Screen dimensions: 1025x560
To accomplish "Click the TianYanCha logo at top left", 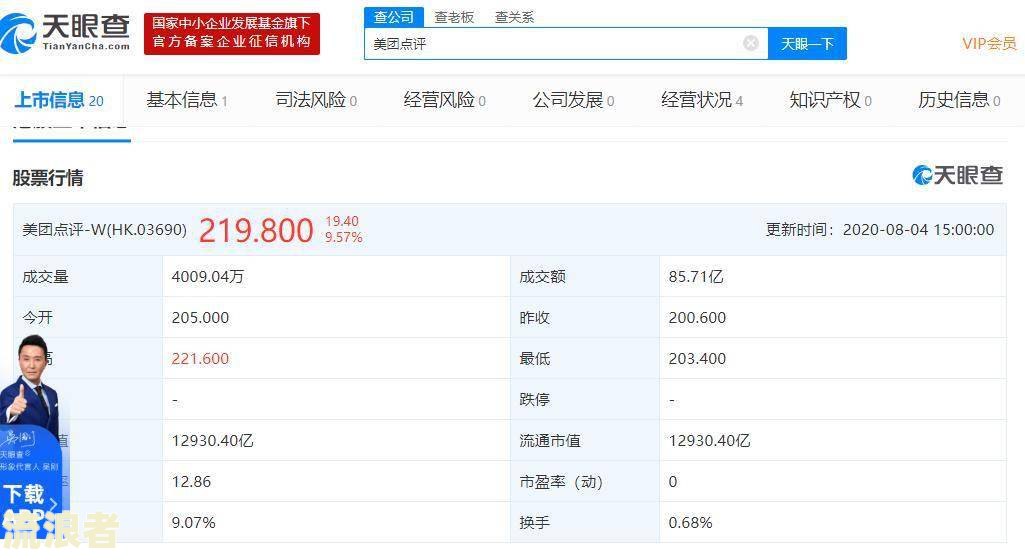I will pos(65,33).
